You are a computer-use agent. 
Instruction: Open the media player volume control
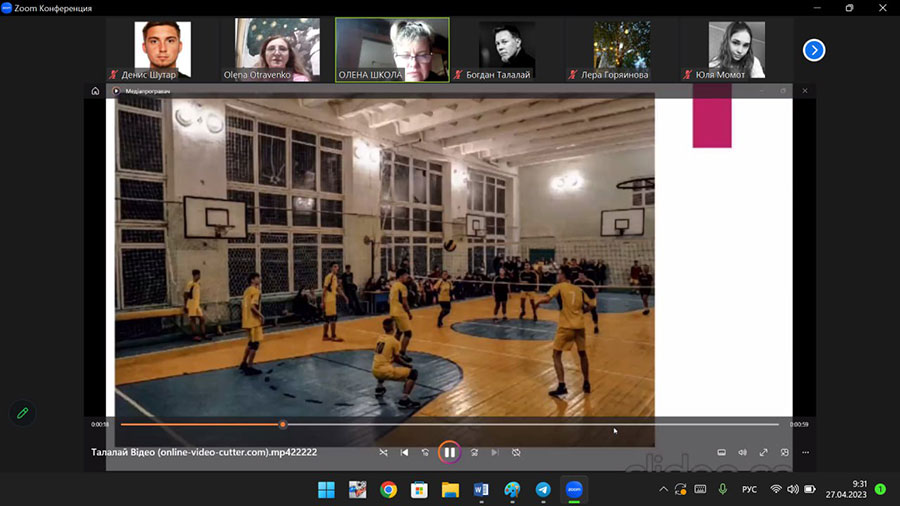click(x=742, y=452)
